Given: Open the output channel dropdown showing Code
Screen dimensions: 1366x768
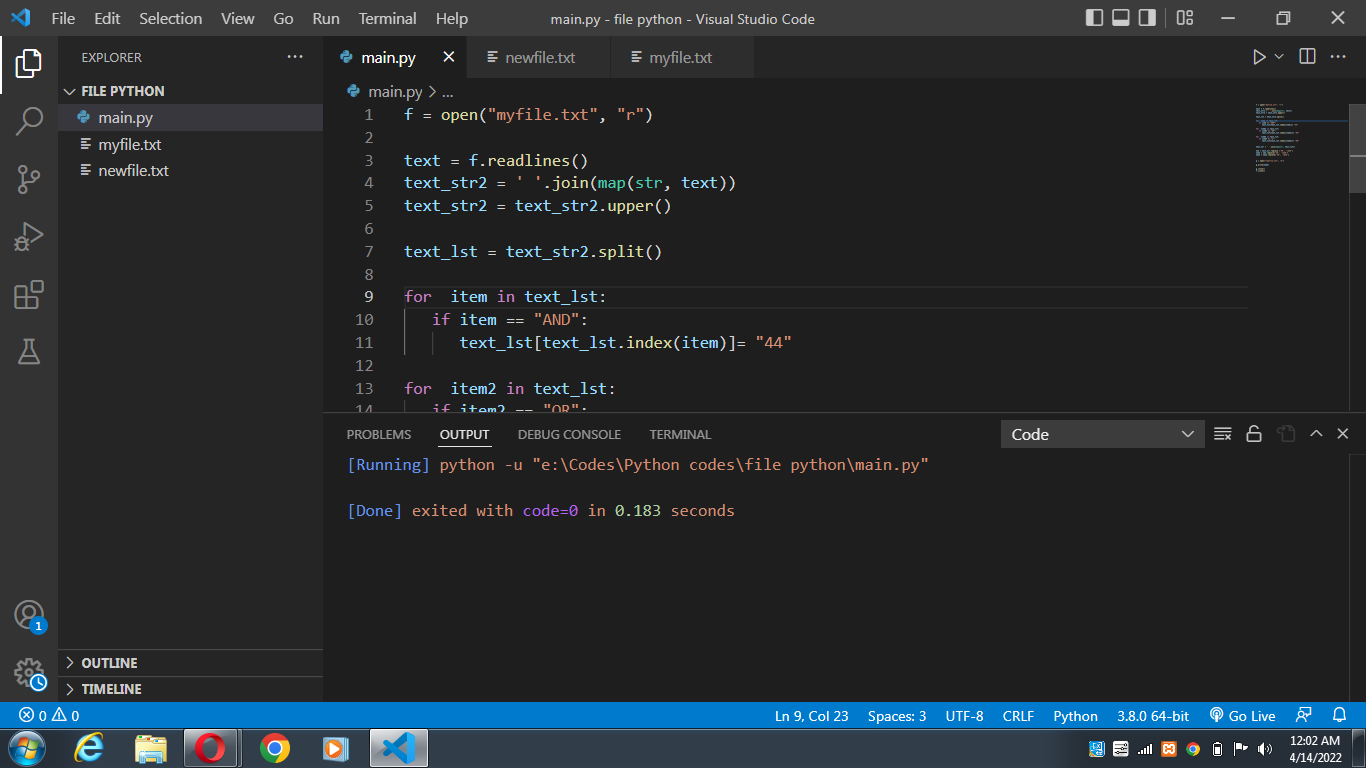Looking at the screenshot, I should 1102,433.
